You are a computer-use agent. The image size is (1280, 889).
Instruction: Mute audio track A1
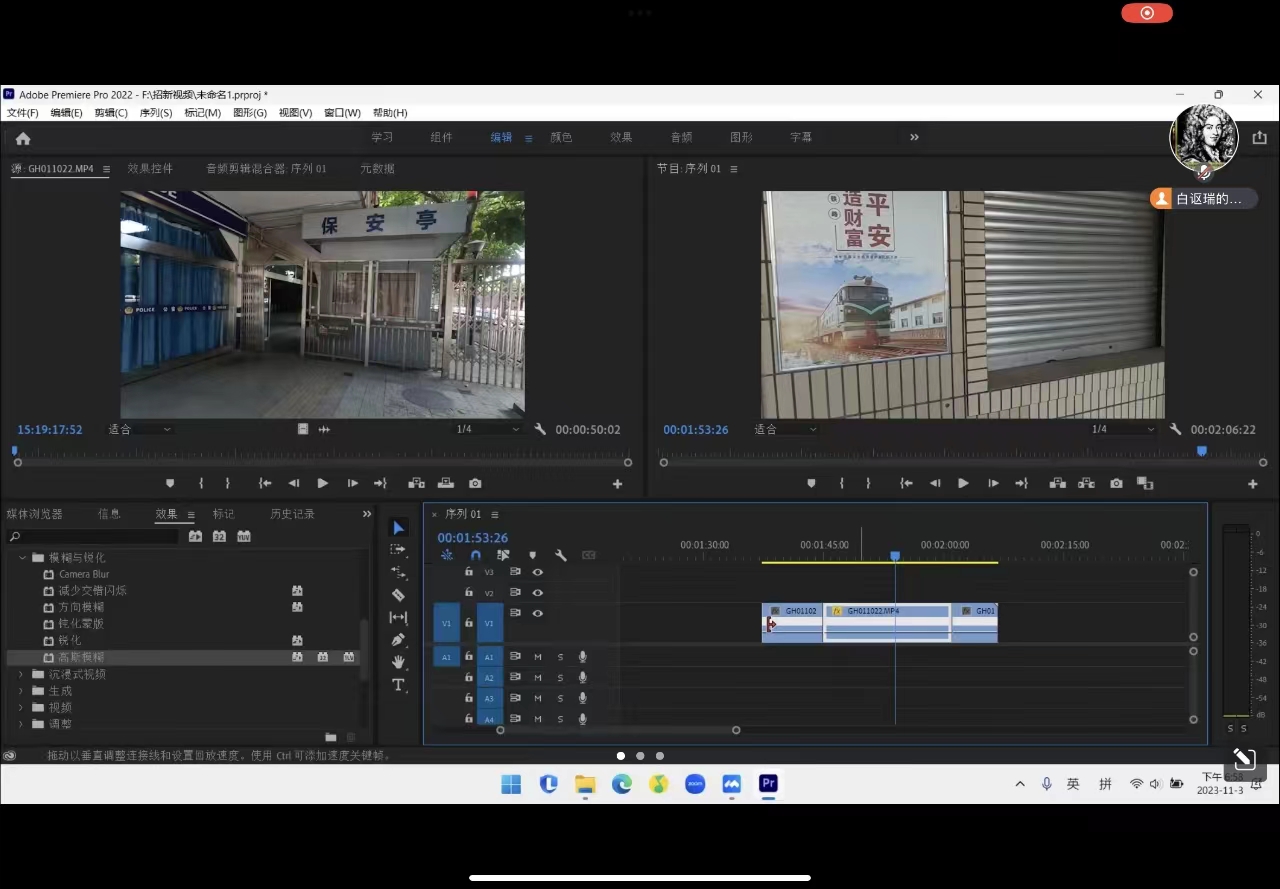(x=538, y=657)
